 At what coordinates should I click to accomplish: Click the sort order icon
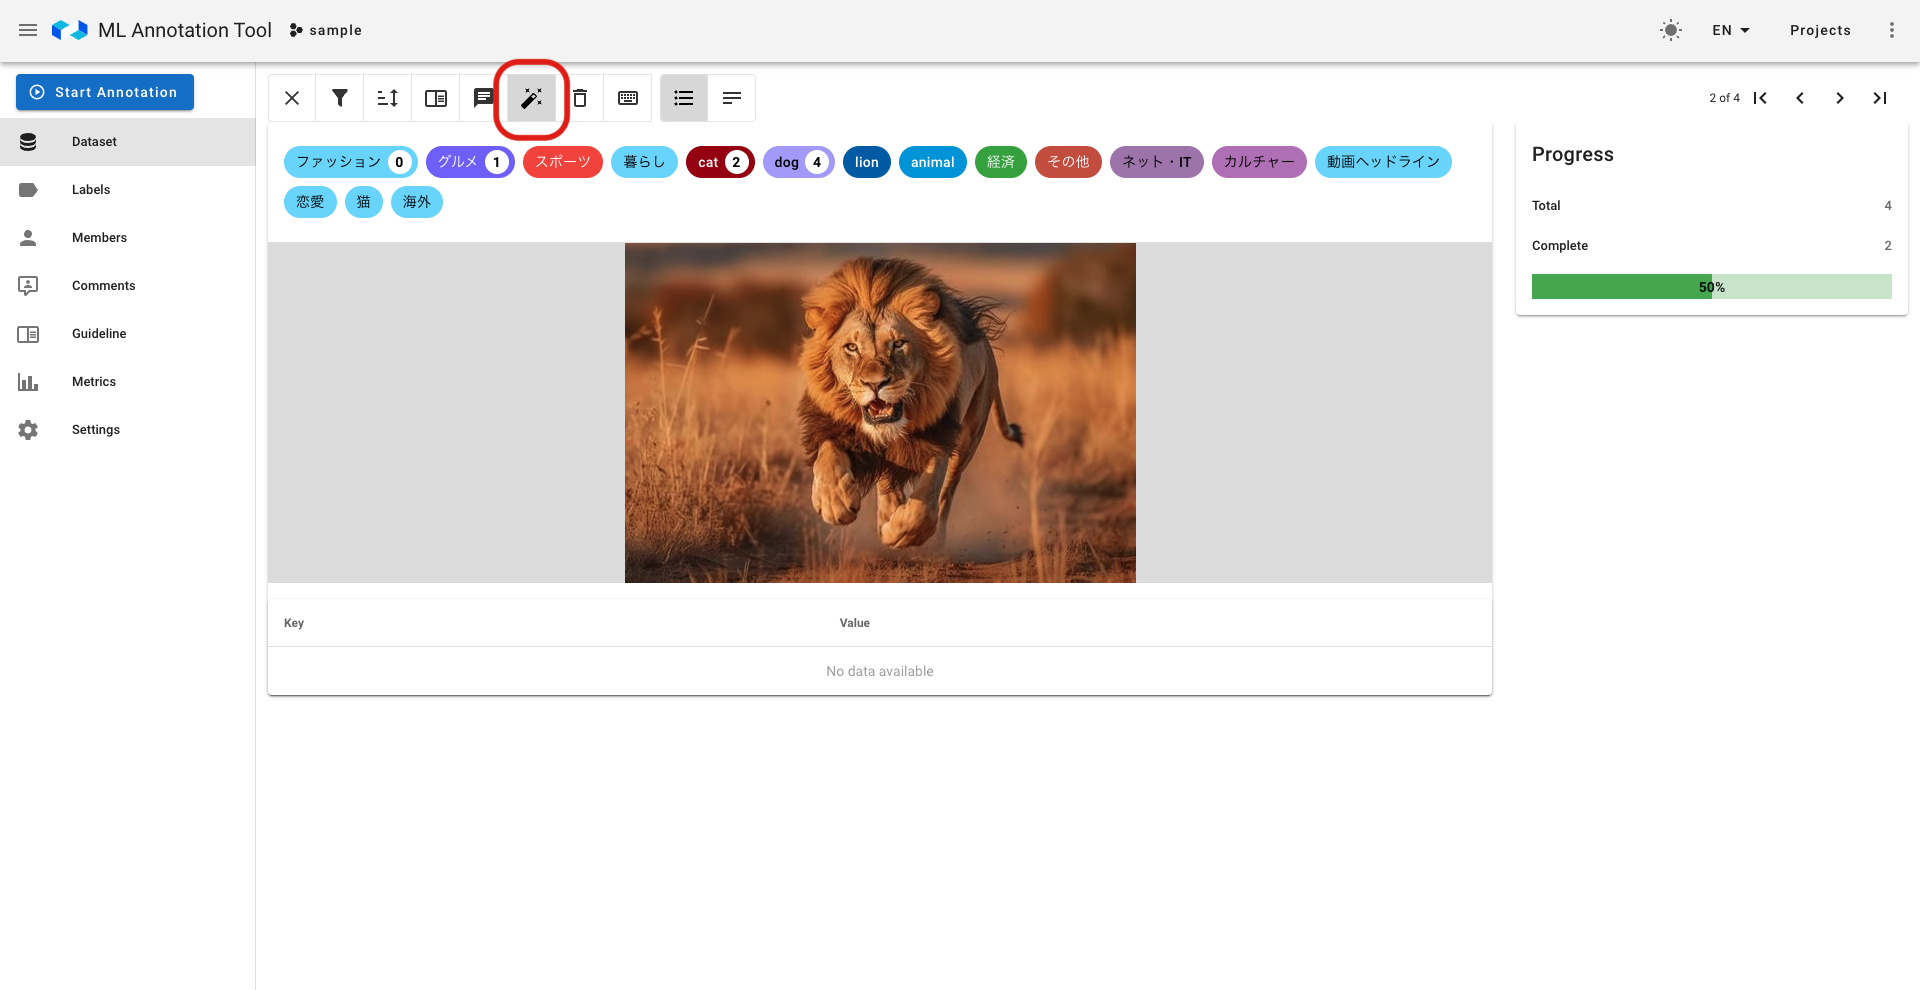pyautogui.click(x=388, y=98)
